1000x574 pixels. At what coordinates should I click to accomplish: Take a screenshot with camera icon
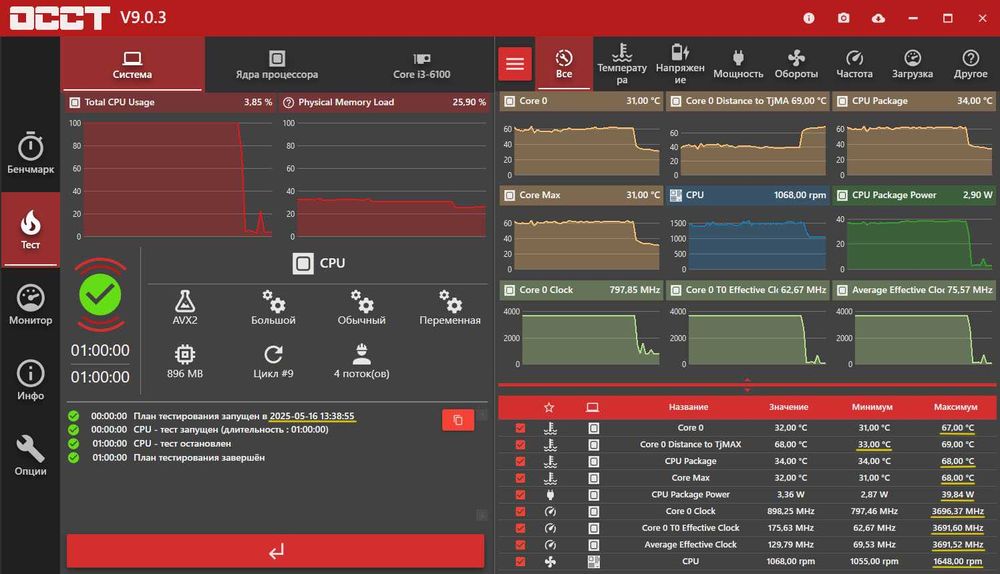pos(843,18)
